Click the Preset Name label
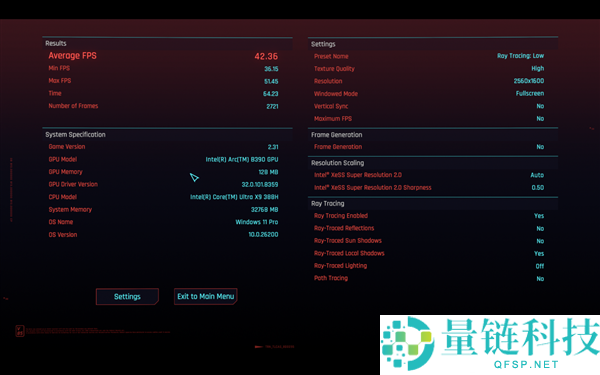This screenshot has width=600, height=375. point(331,56)
